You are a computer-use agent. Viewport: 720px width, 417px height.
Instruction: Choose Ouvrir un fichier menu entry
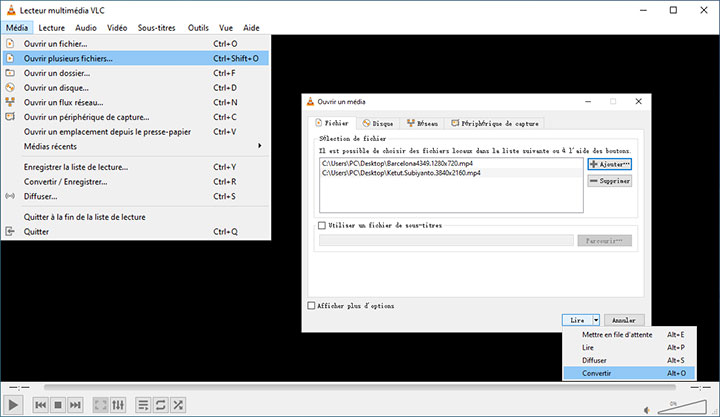coord(135,44)
